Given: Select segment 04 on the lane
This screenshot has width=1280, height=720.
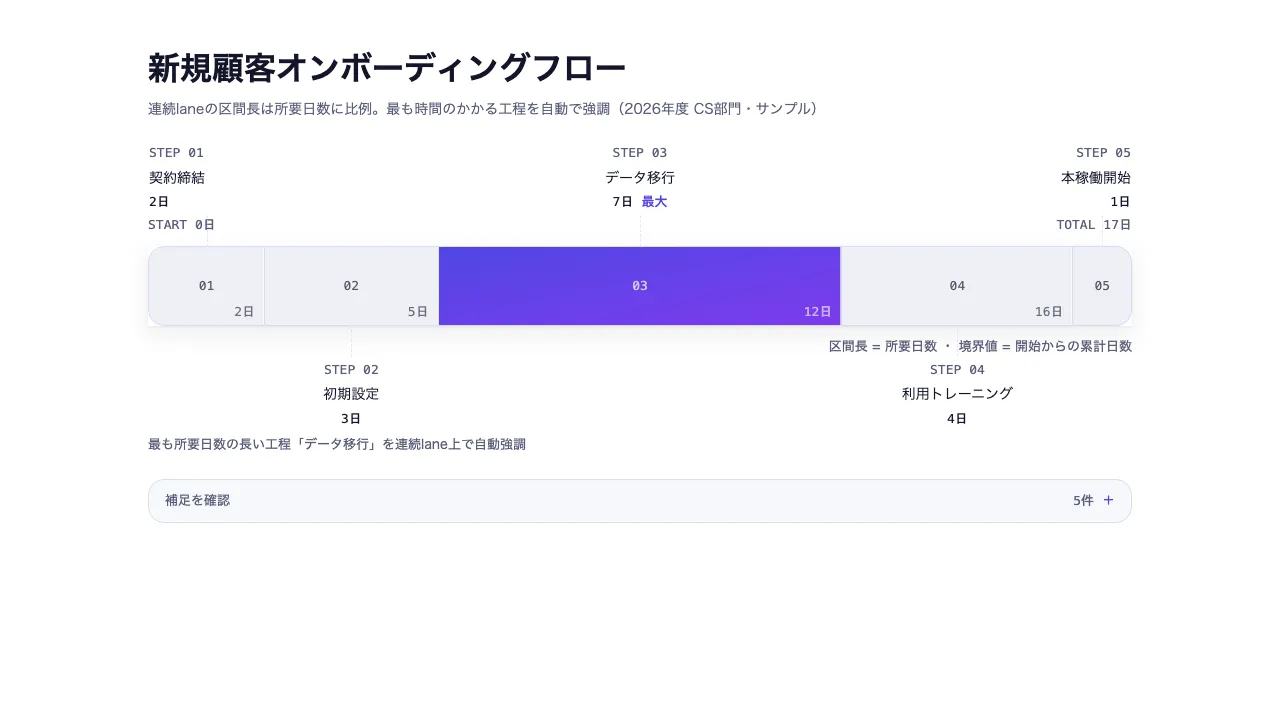Looking at the screenshot, I should click(x=957, y=286).
